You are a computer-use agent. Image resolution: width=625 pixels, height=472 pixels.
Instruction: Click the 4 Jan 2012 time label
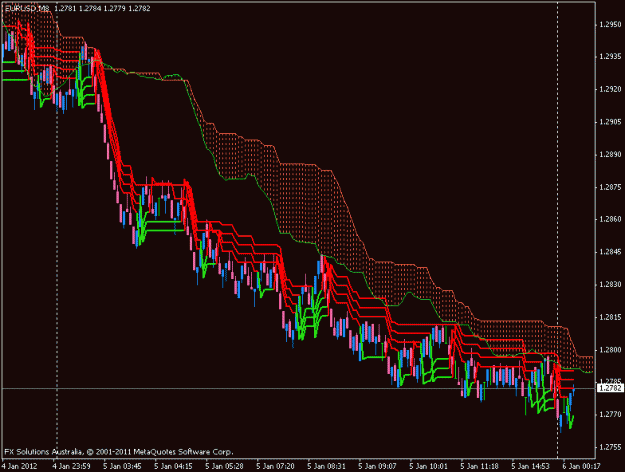[x=20, y=466]
